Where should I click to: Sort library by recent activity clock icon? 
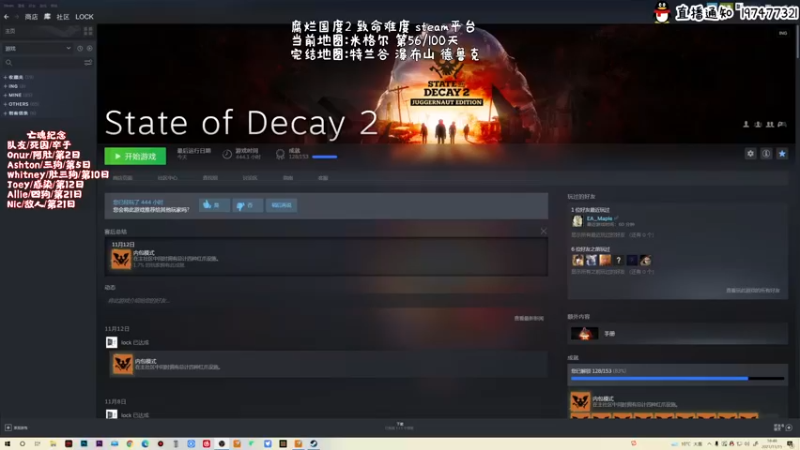80,48
